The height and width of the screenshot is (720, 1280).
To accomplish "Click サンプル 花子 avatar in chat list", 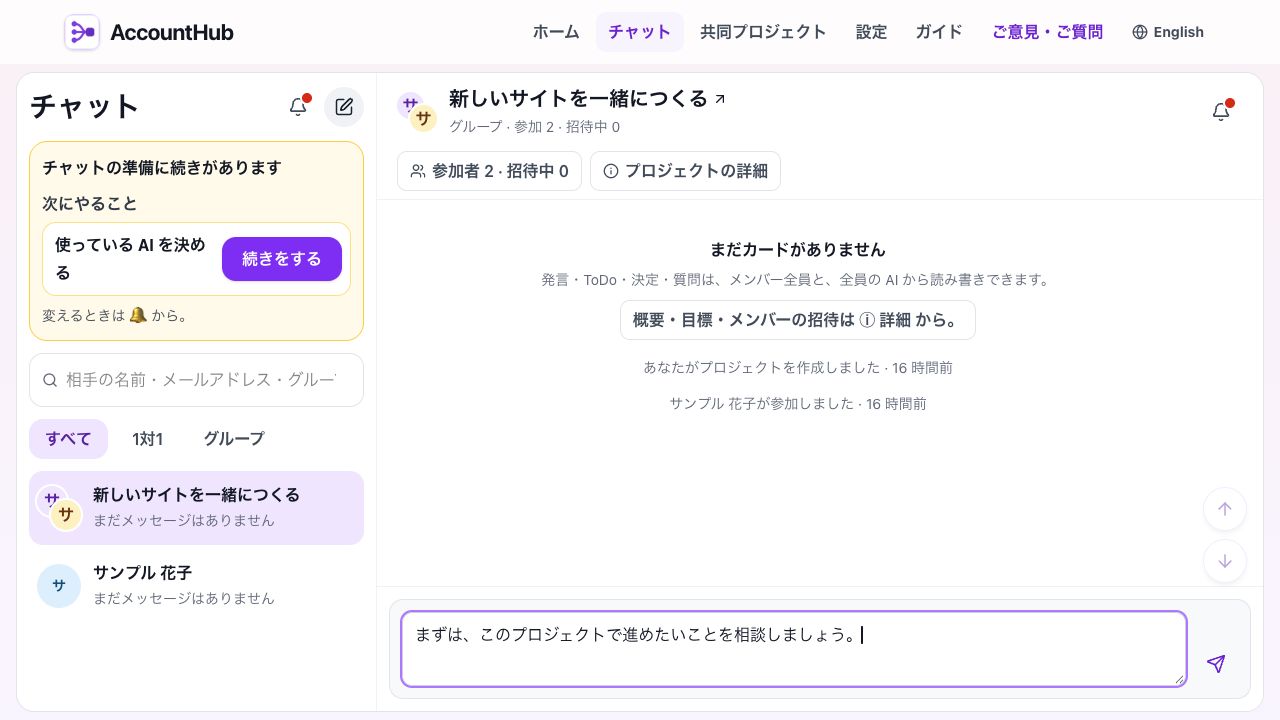I will point(59,586).
